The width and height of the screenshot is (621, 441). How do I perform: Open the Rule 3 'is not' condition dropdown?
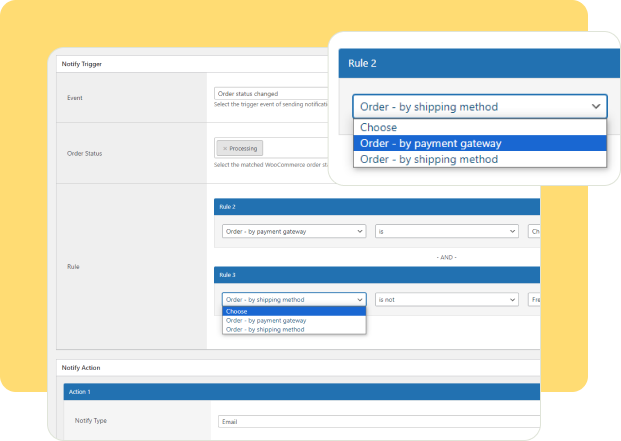click(446, 299)
